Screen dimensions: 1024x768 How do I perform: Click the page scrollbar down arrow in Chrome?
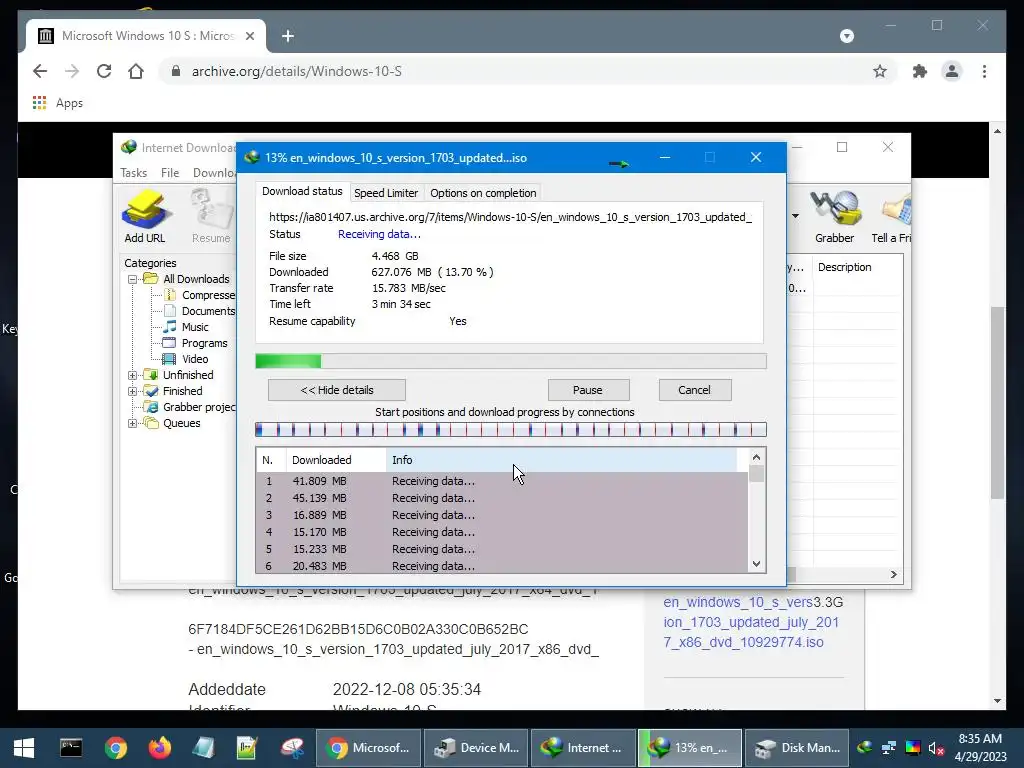point(997,701)
